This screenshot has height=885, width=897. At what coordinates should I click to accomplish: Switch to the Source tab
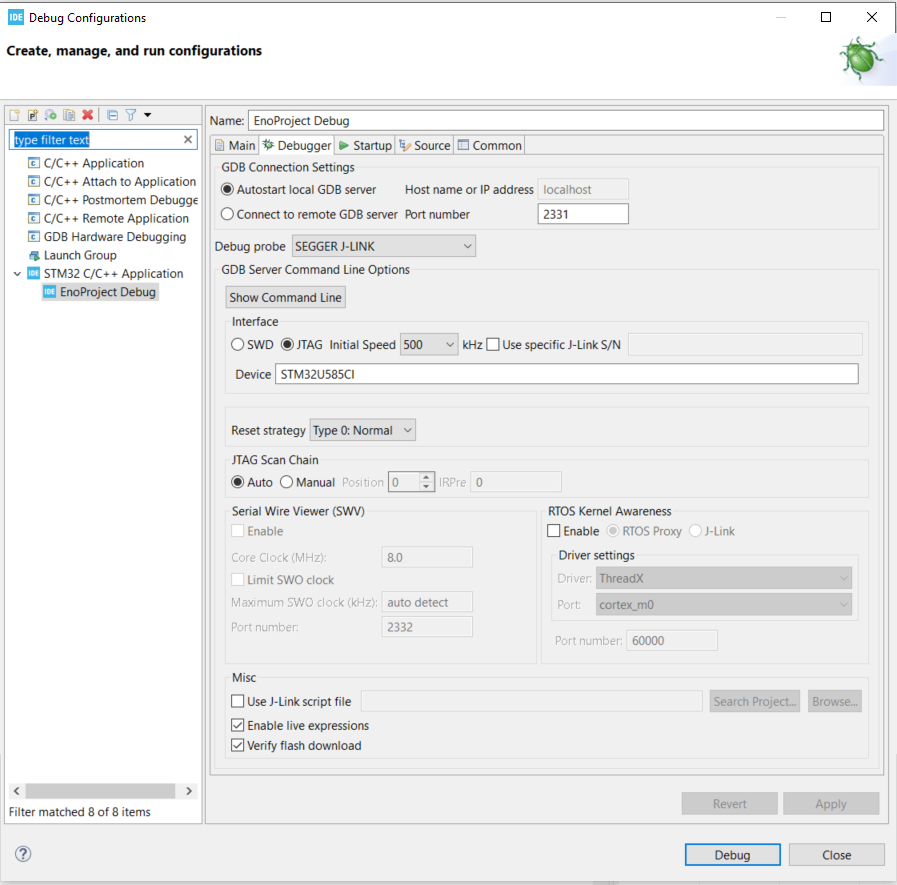tap(424, 145)
